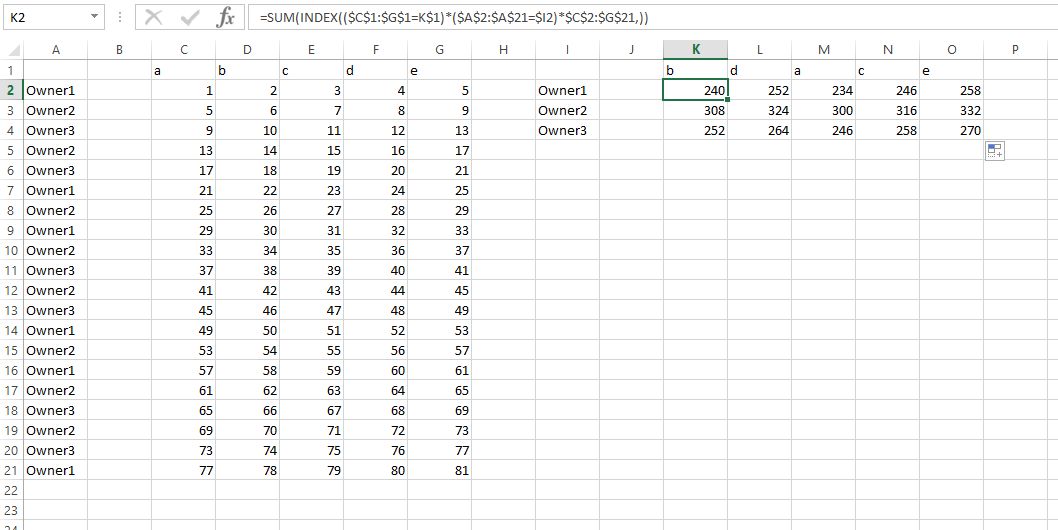Image resolution: width=1058 pixels, height=530 pixels.
Task: Select row 21 header
Action: coord(11,471)
